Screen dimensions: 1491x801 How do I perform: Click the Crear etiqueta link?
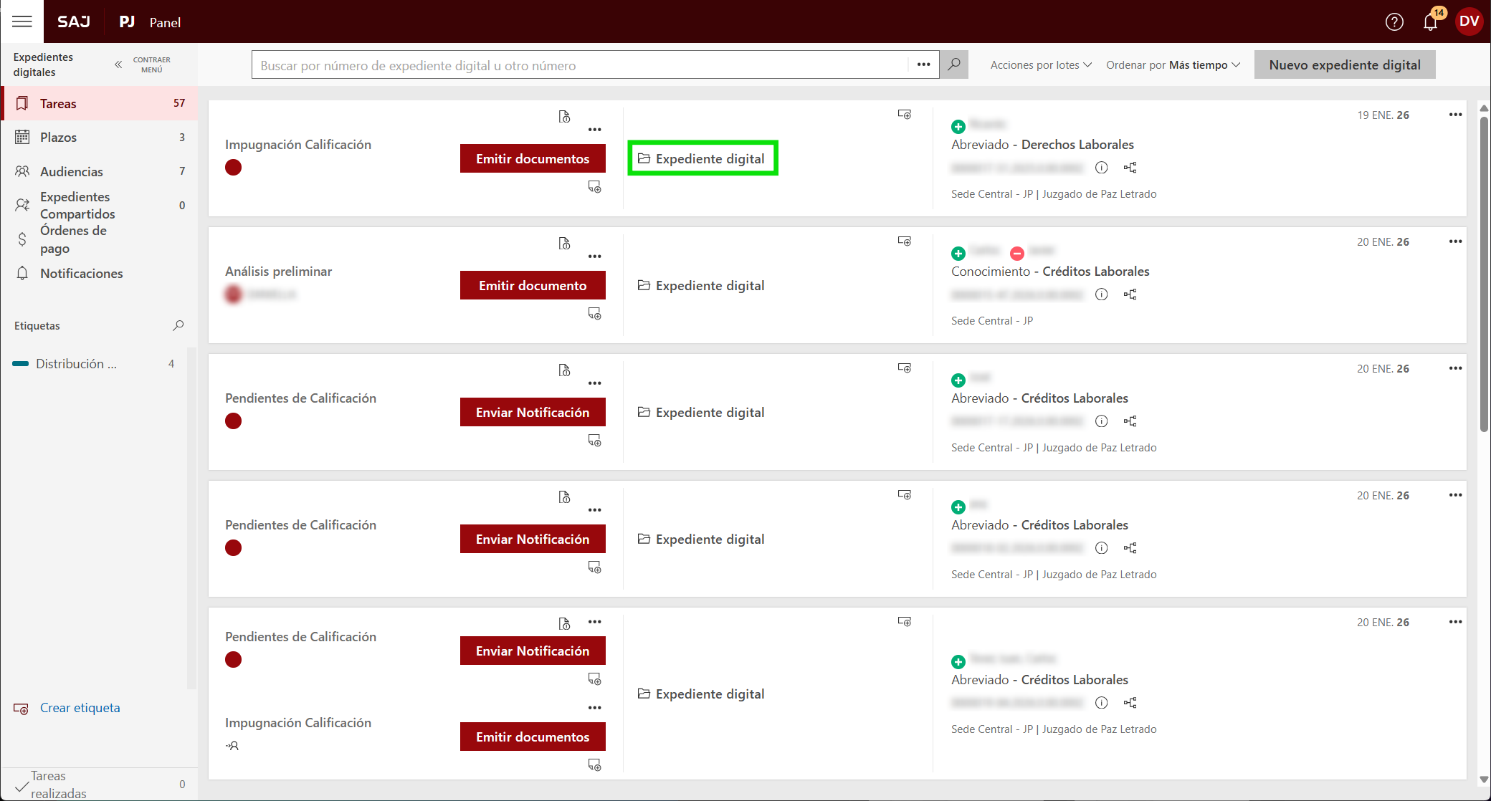click(80, 708)
